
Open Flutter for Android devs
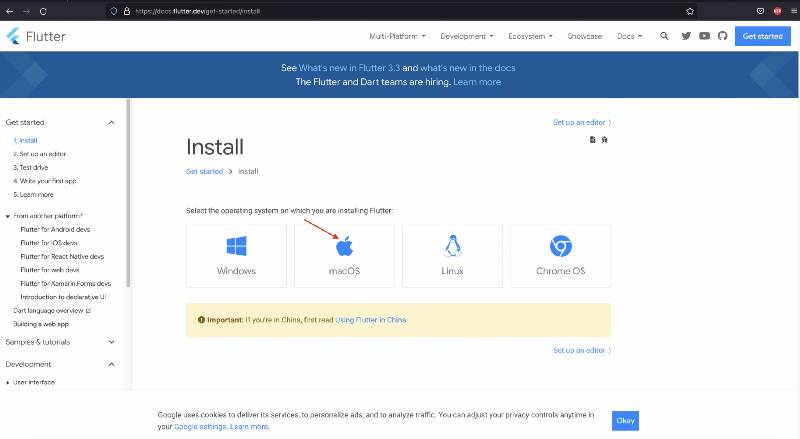click(55, 230)
